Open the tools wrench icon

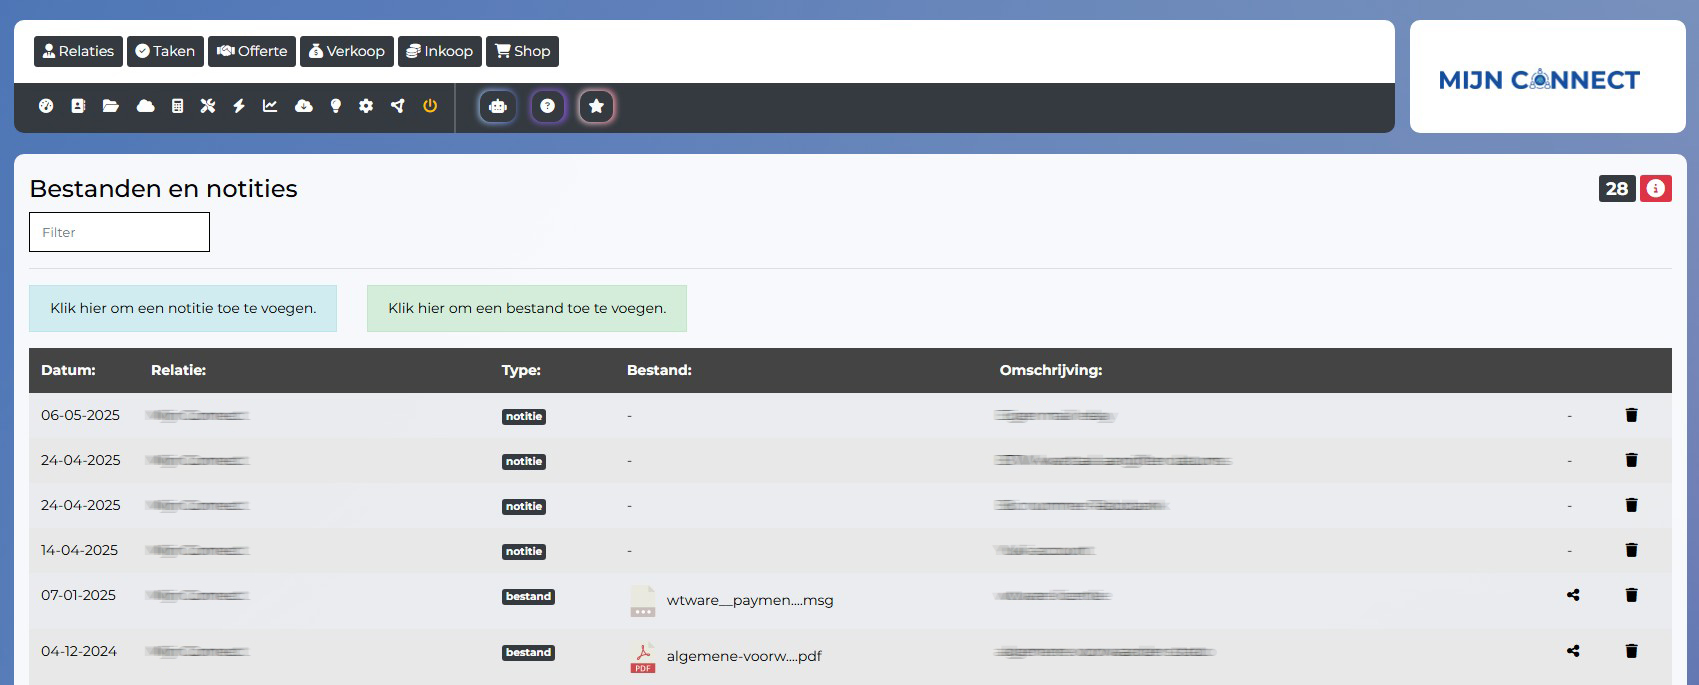tap(208, 106)
